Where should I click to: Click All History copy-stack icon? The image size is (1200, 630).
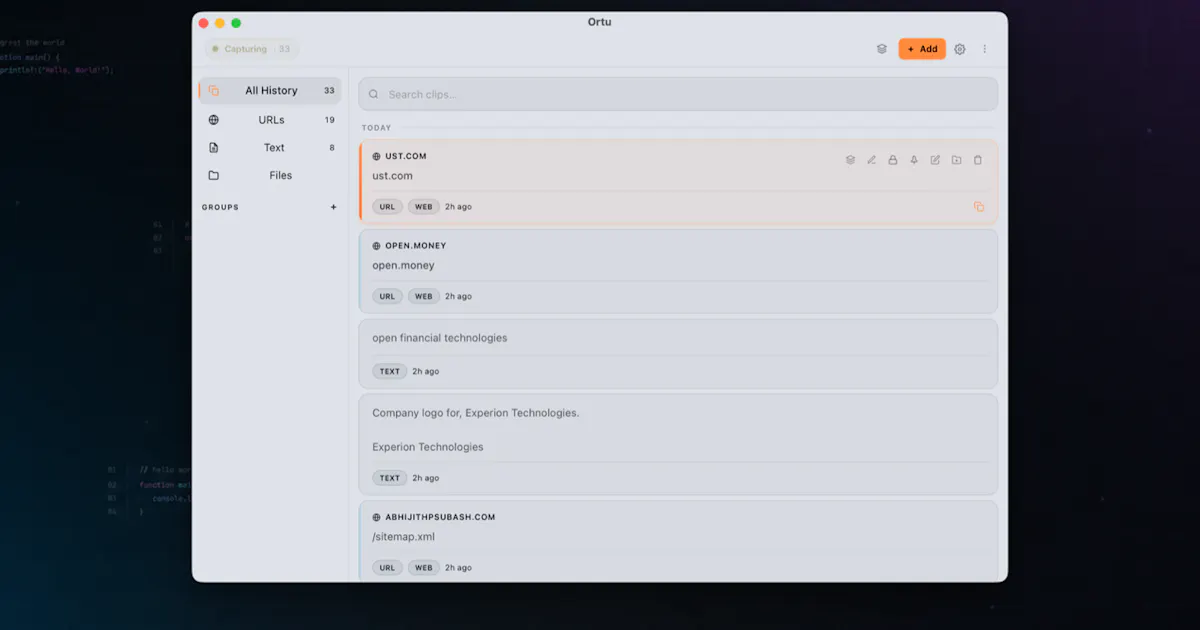pos(214,90)
